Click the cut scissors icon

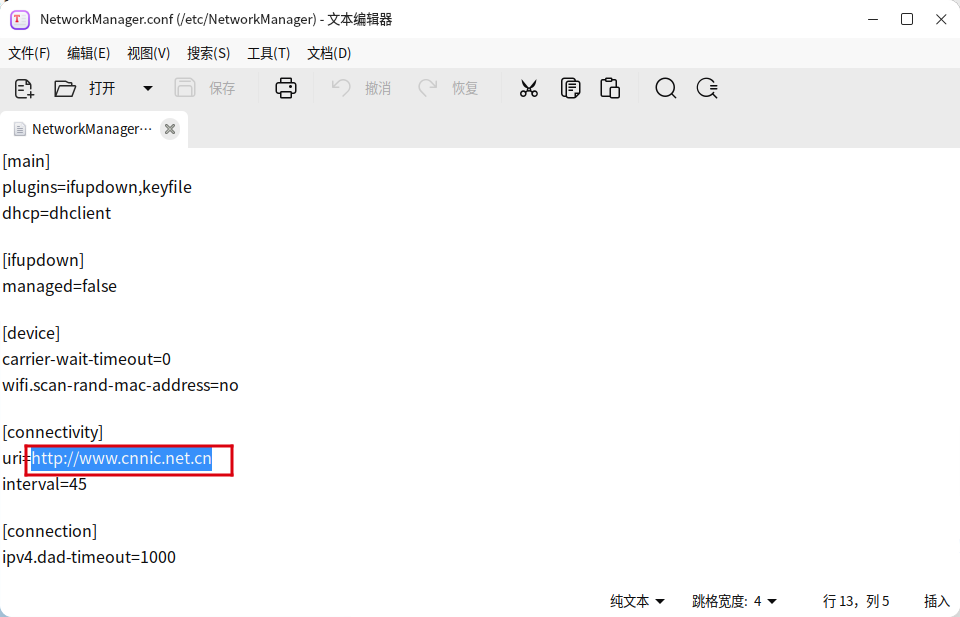[x=529, y=88]
